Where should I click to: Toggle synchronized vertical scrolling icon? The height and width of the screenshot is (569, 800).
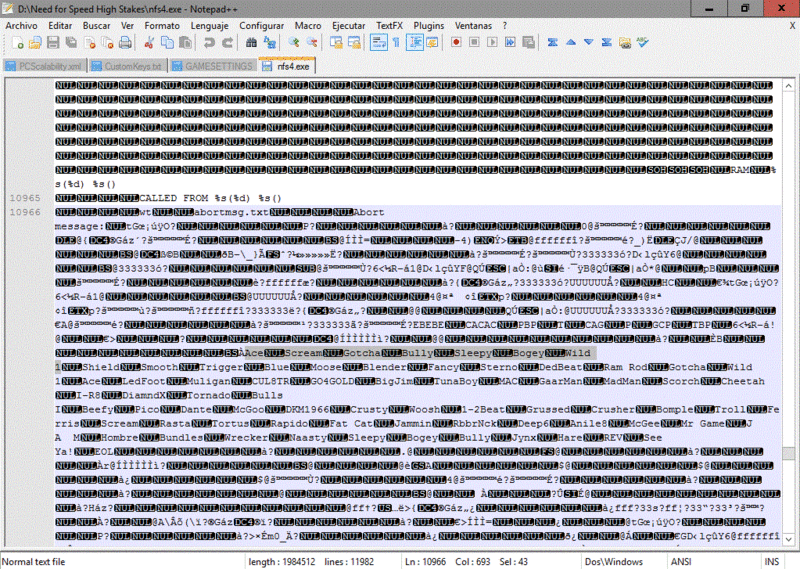336,43
